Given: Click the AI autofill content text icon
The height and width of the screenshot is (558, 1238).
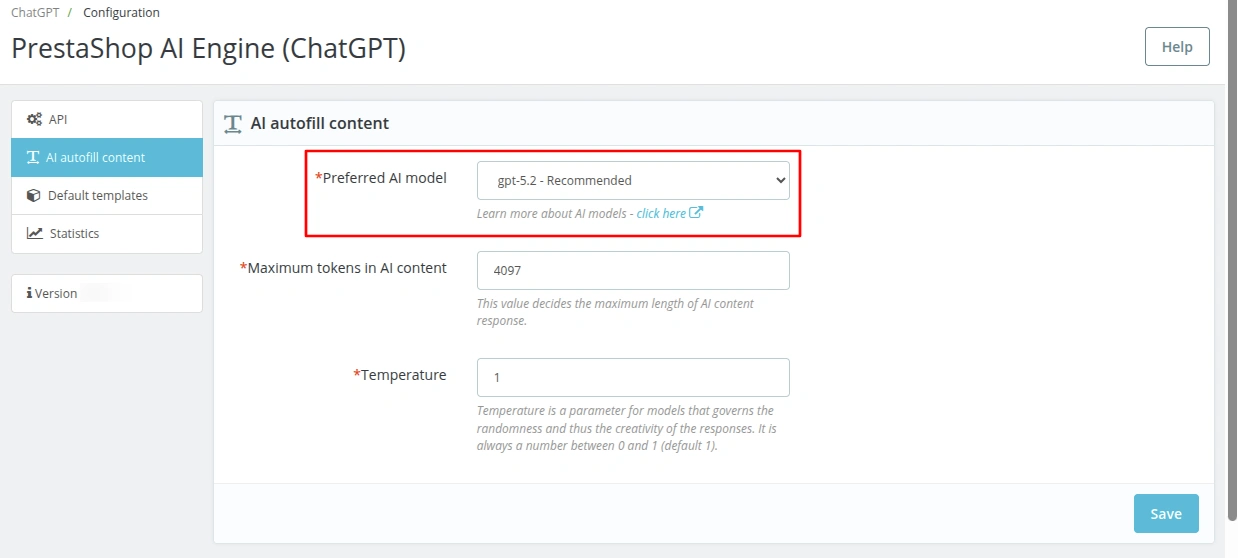Looking at the screenshot, I should click(x=33, y=157).
